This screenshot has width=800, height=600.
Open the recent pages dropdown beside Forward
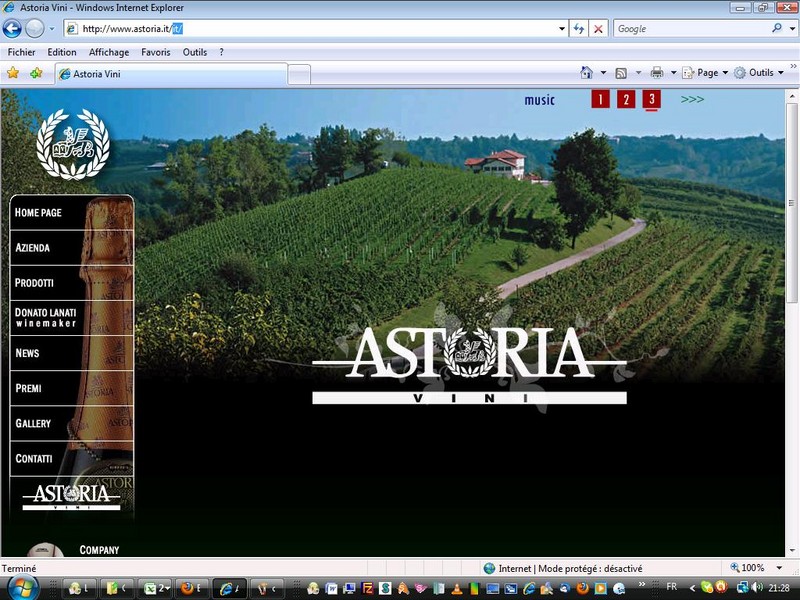[x=52, y=29]
